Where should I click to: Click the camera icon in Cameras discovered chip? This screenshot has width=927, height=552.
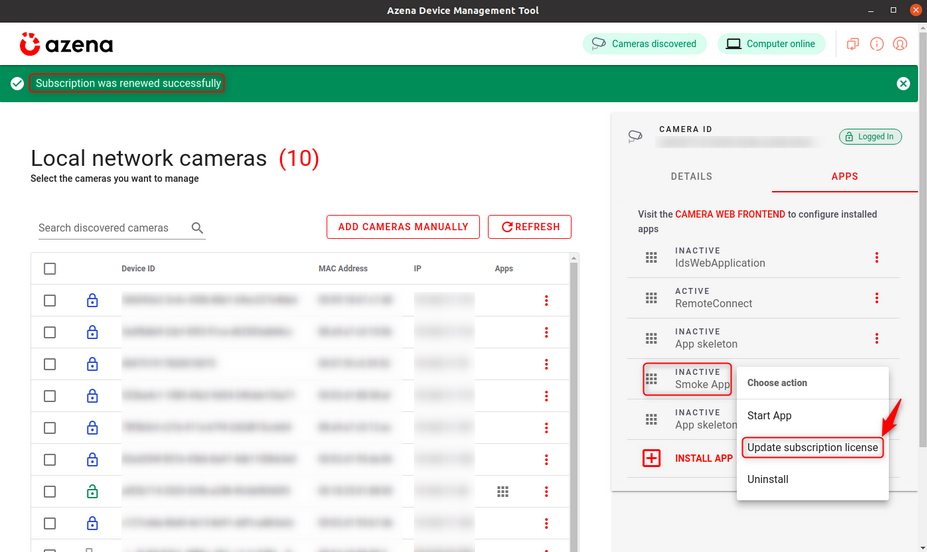pos(599,44)
